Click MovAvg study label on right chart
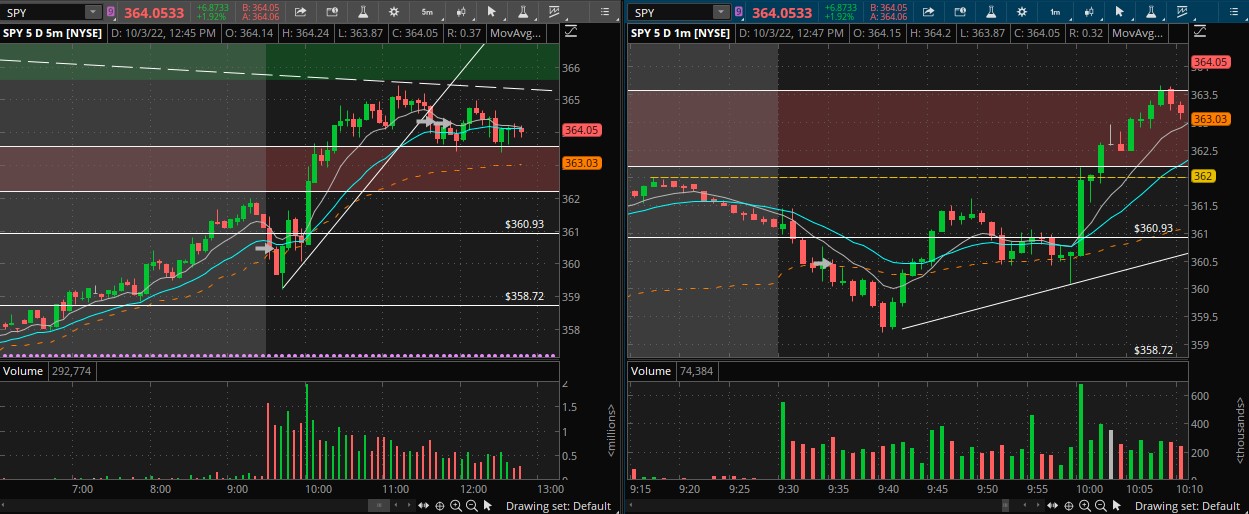The height and width of the screenshot is (514, 1249). tap(1137, 33)
